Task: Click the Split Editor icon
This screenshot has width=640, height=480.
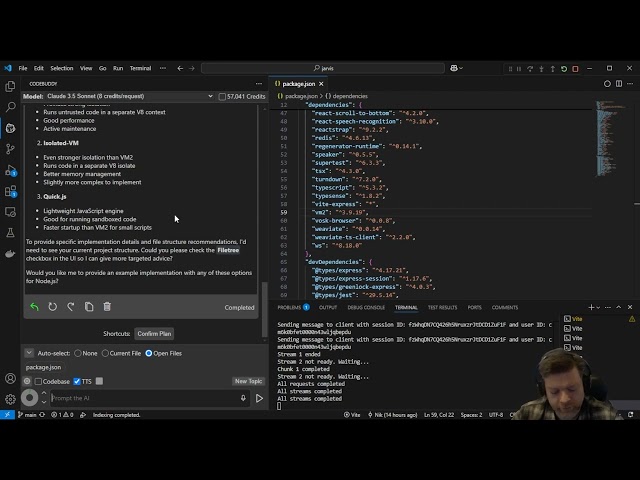Action: tap(619, 84)
